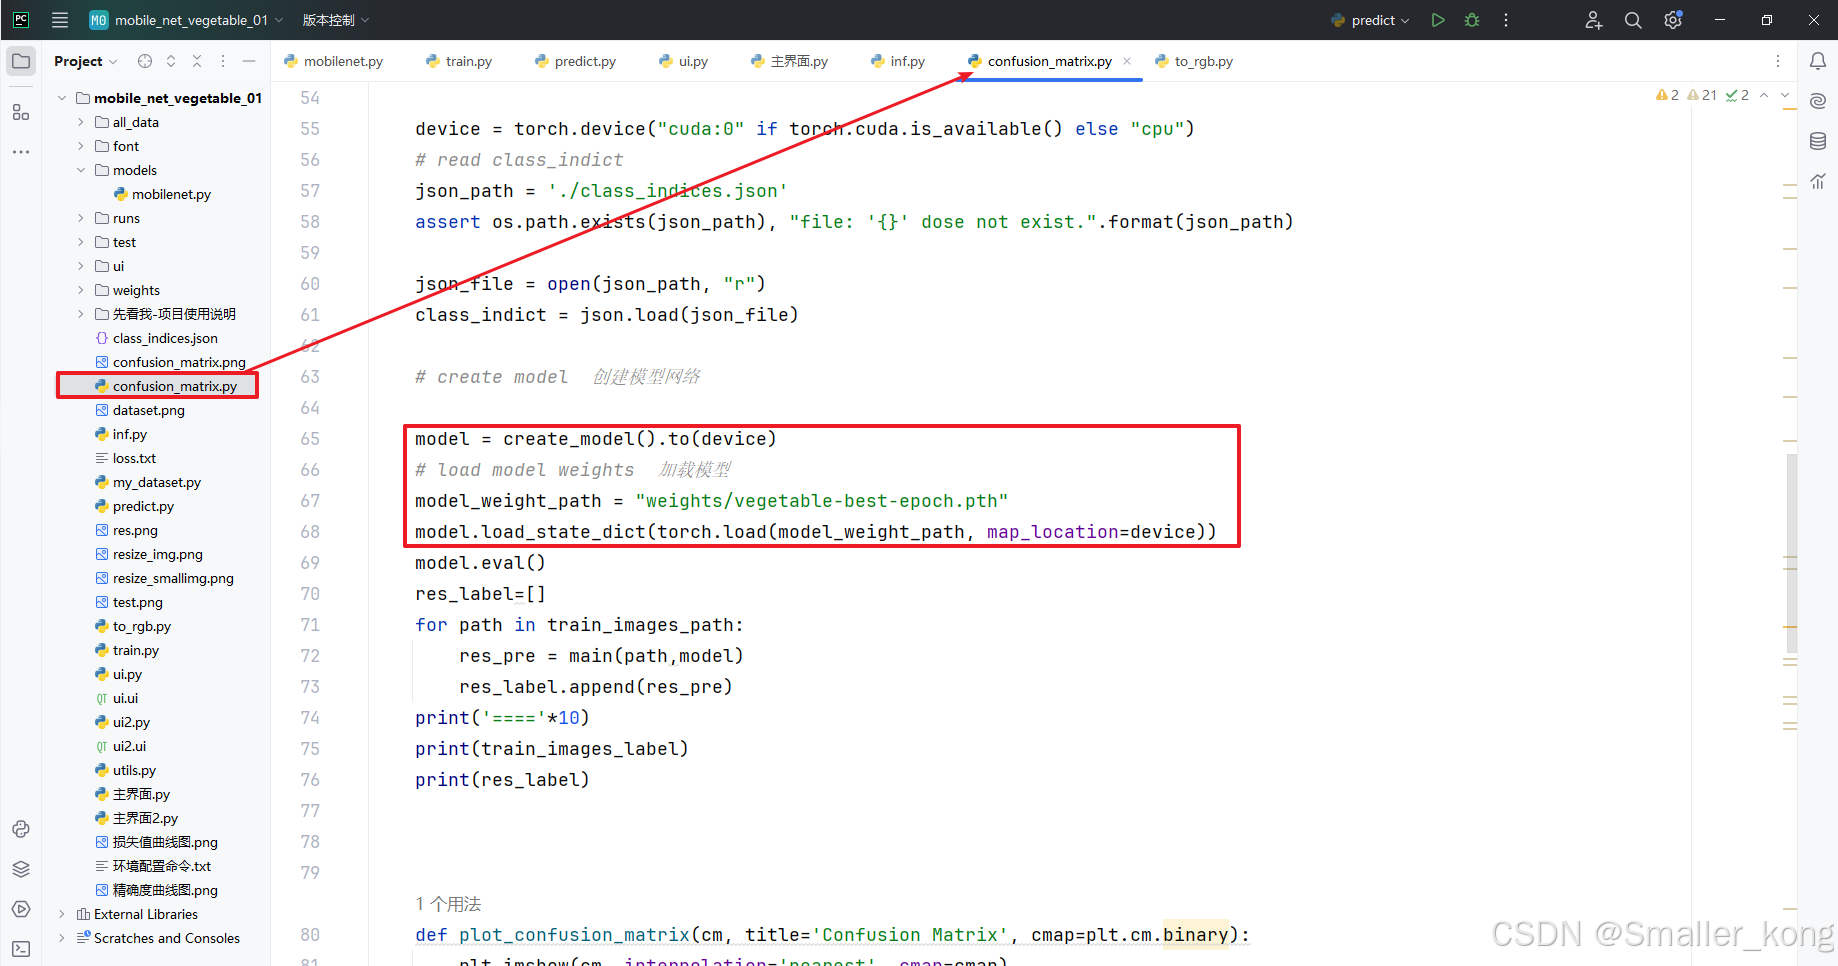This screenshot has height=966, width=1838.
Task: Collapse all project tree nodes
Action: coord(197,61)
